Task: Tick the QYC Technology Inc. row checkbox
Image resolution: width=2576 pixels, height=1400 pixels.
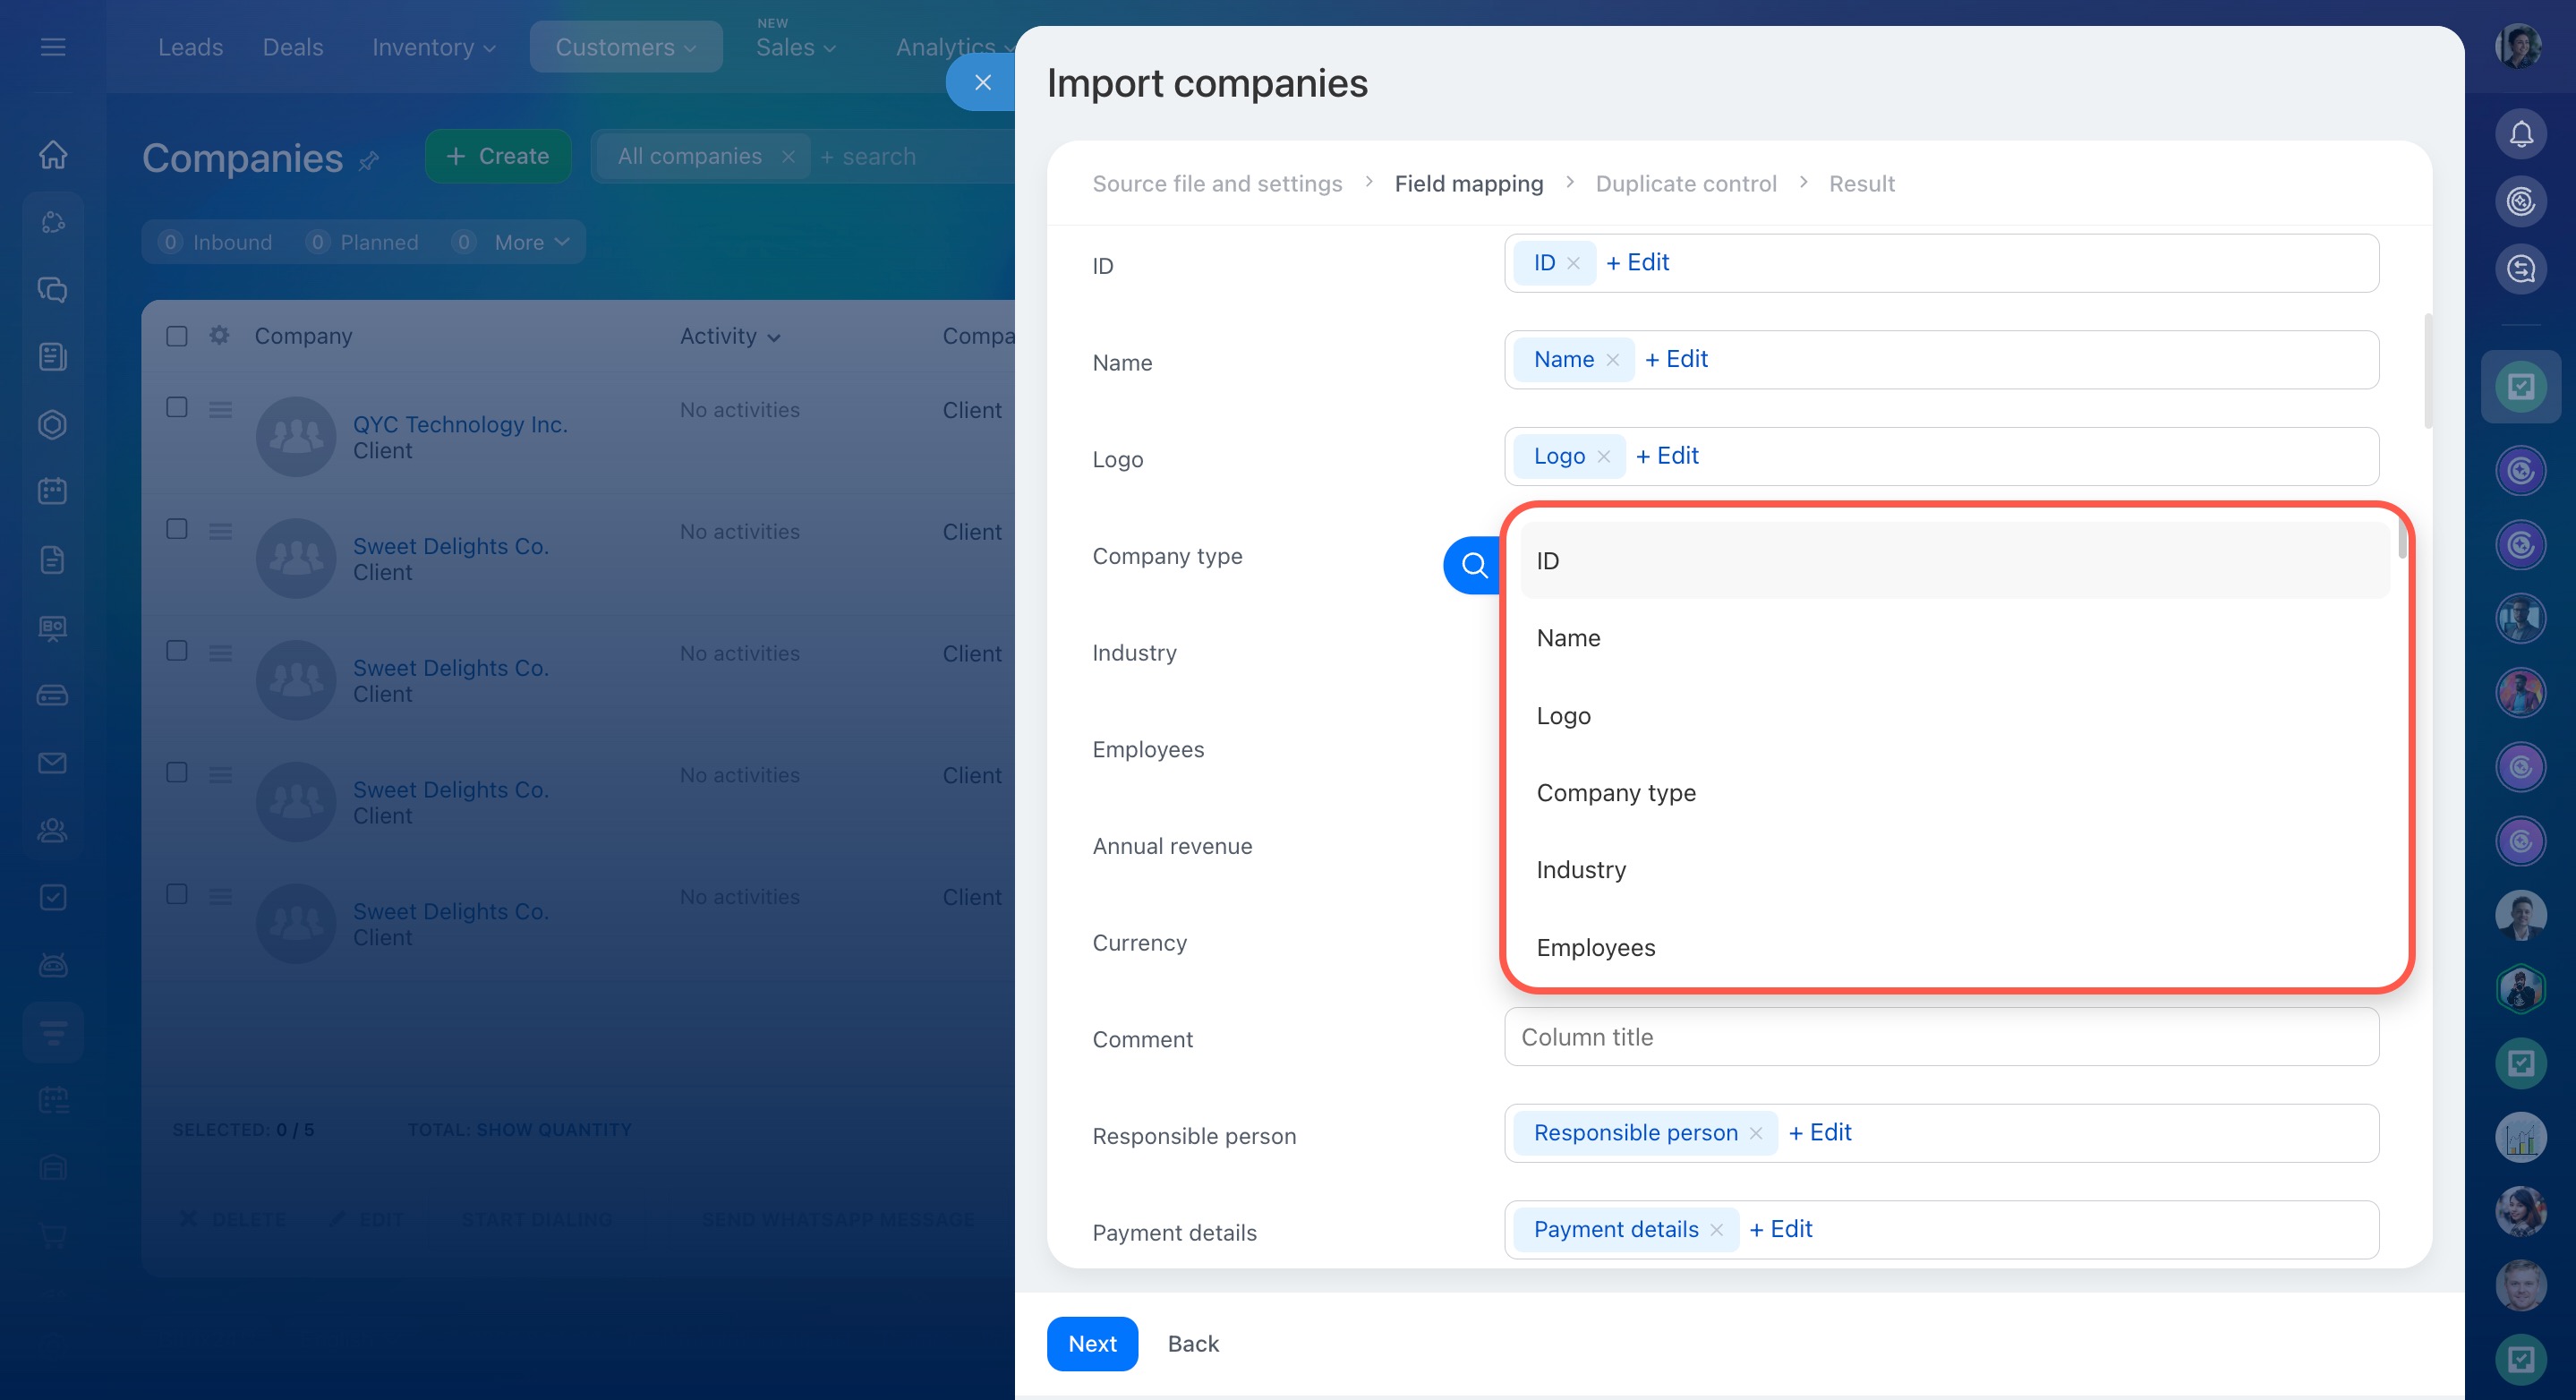Action: 177,407
